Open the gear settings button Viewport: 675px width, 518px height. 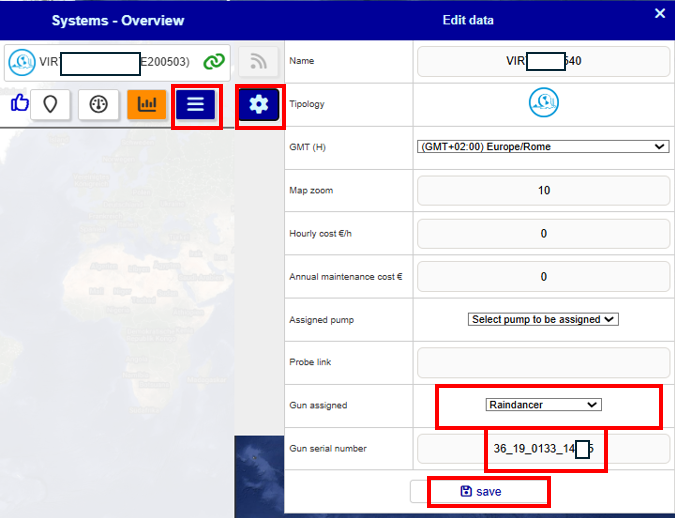tap(259, 104)
